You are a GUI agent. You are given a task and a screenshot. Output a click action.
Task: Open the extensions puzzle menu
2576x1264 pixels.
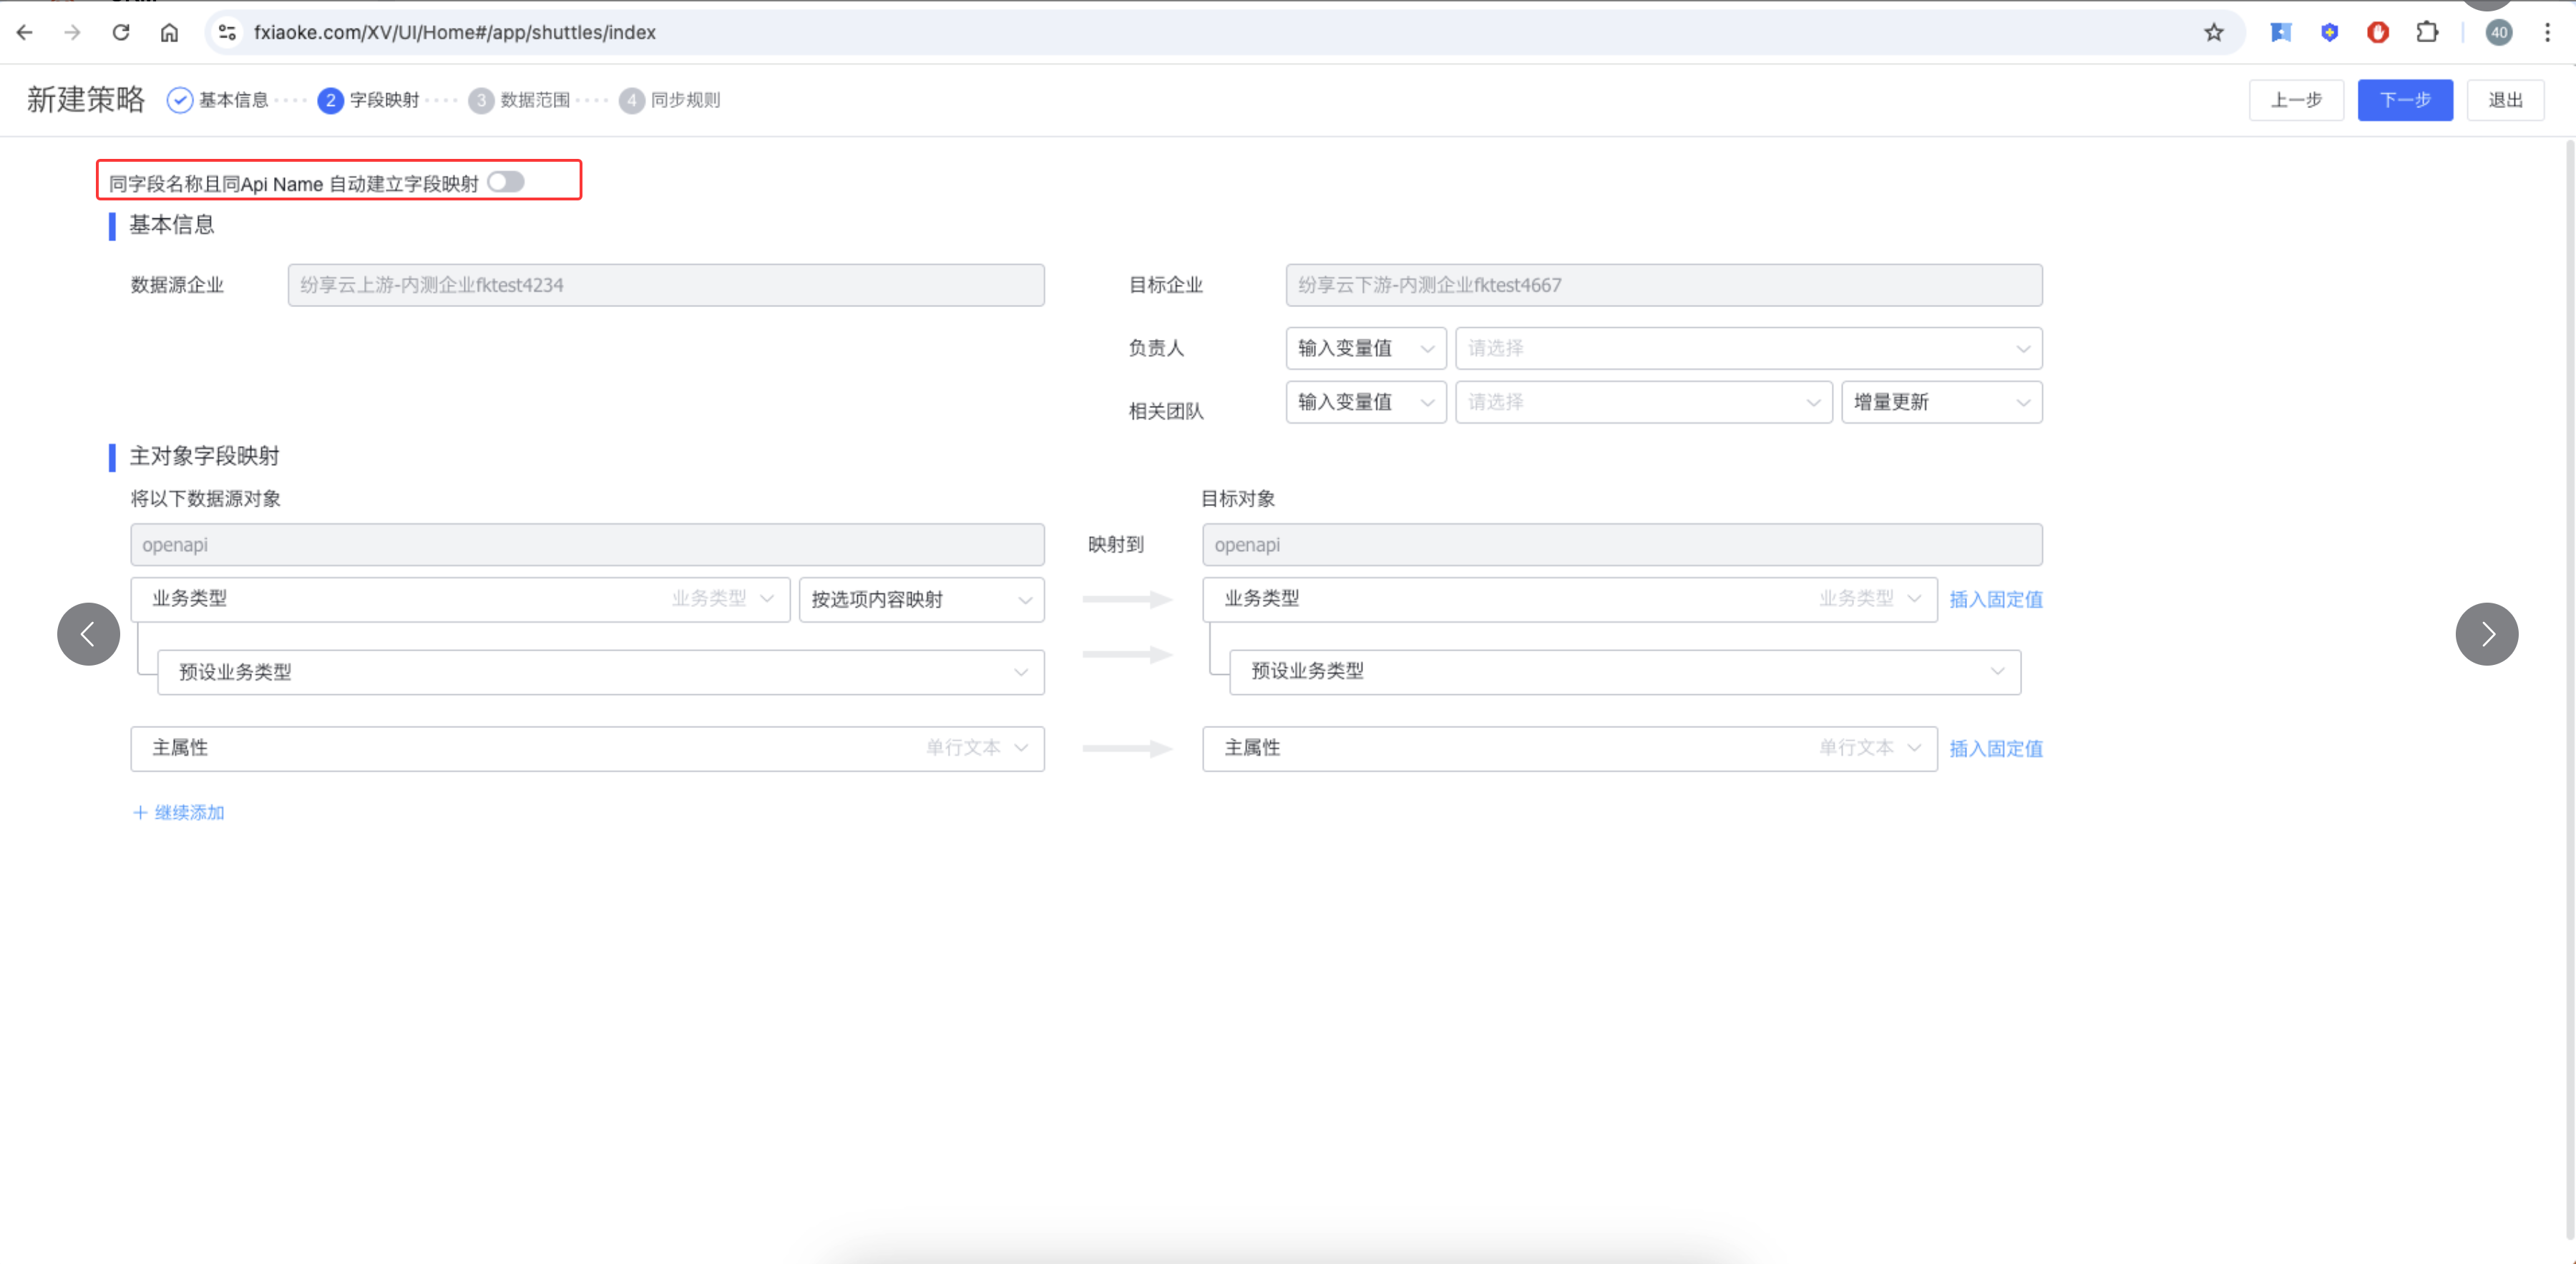click(x=2427, y=33)
